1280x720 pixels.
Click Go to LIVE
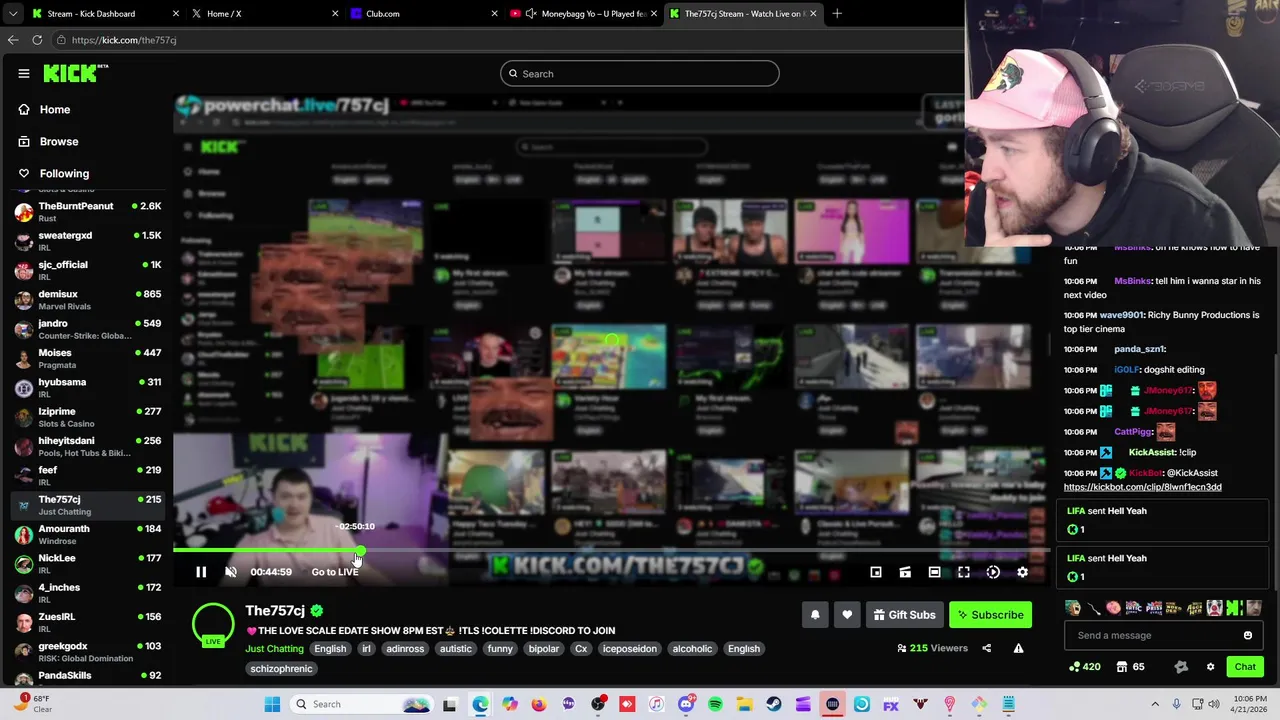pyautogui.click(x=335, y=572)
